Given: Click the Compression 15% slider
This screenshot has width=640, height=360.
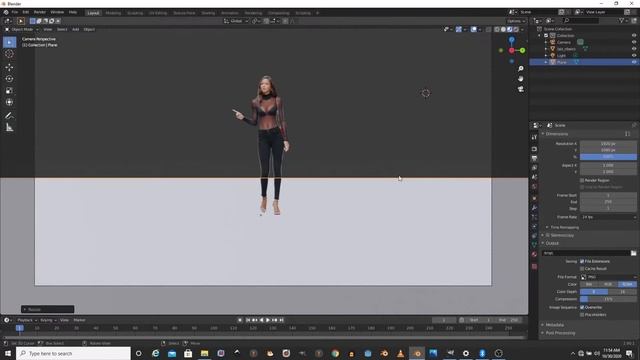Looking at the screenshot, I should 608,299.
